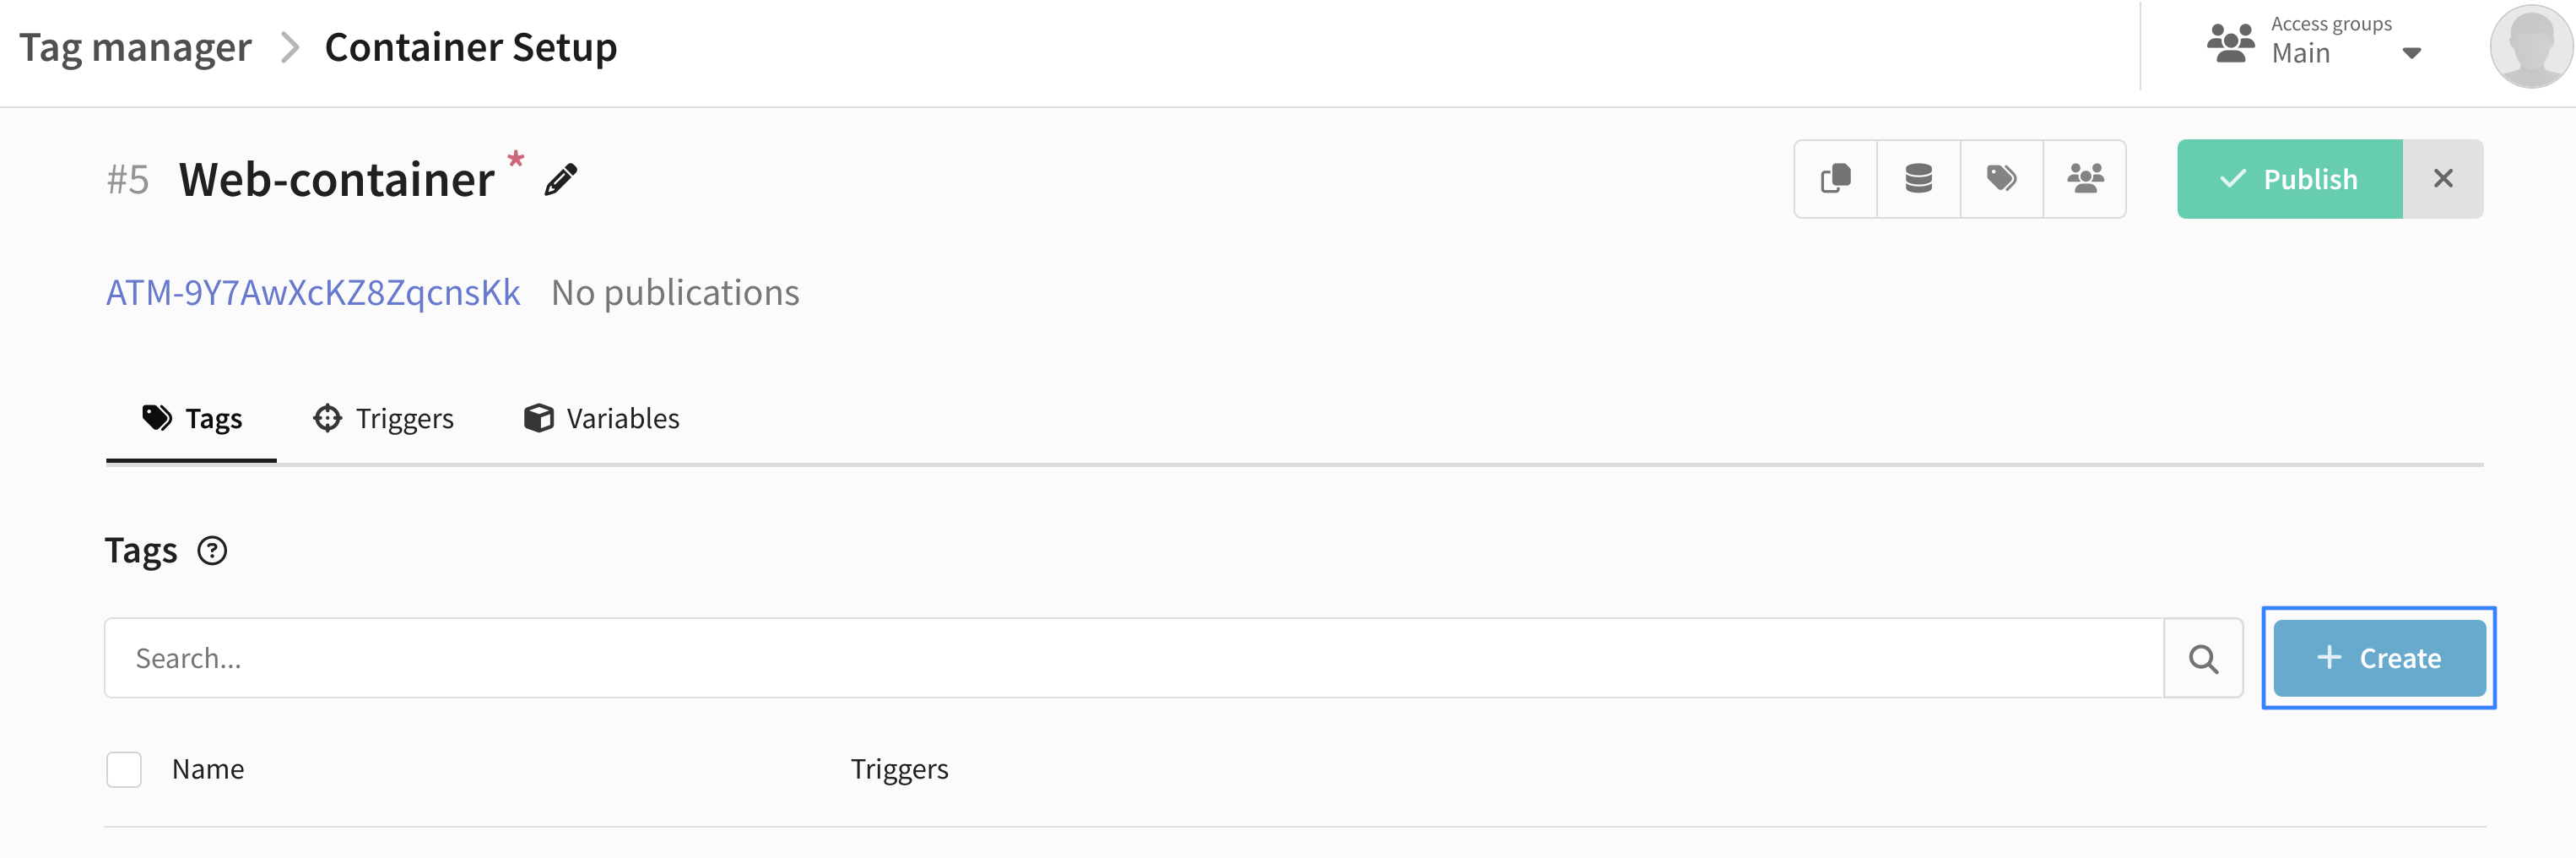Click the copy container icon
Image resolution: width=2576 pixels, height=858 pixels.
point(1836,179)
